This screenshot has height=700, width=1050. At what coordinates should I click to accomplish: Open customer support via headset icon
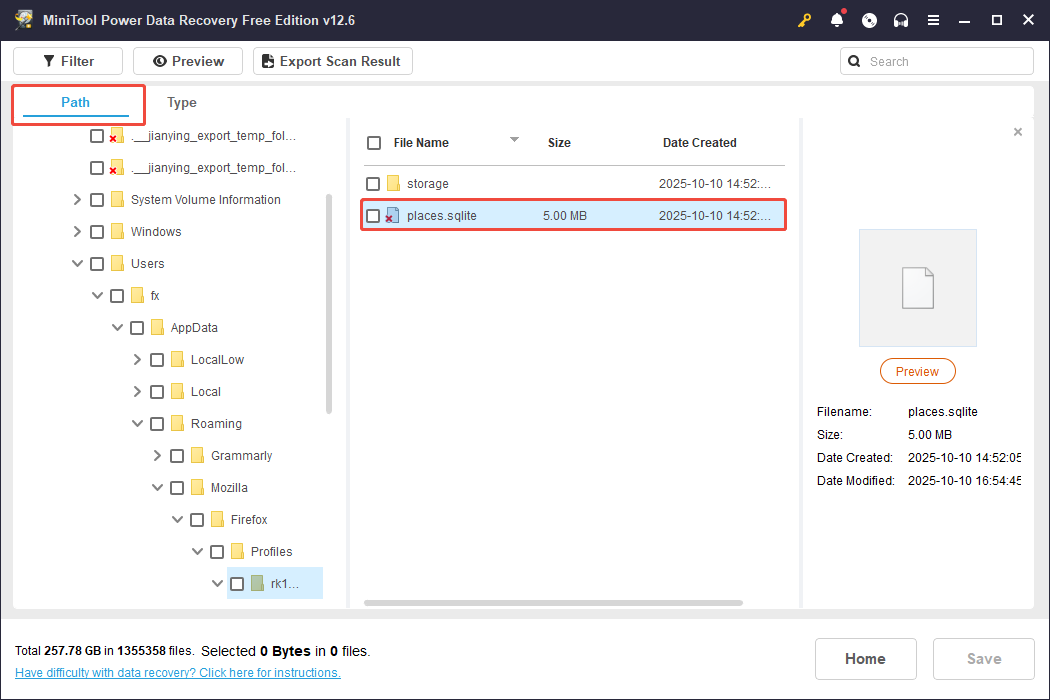point(901,19)
